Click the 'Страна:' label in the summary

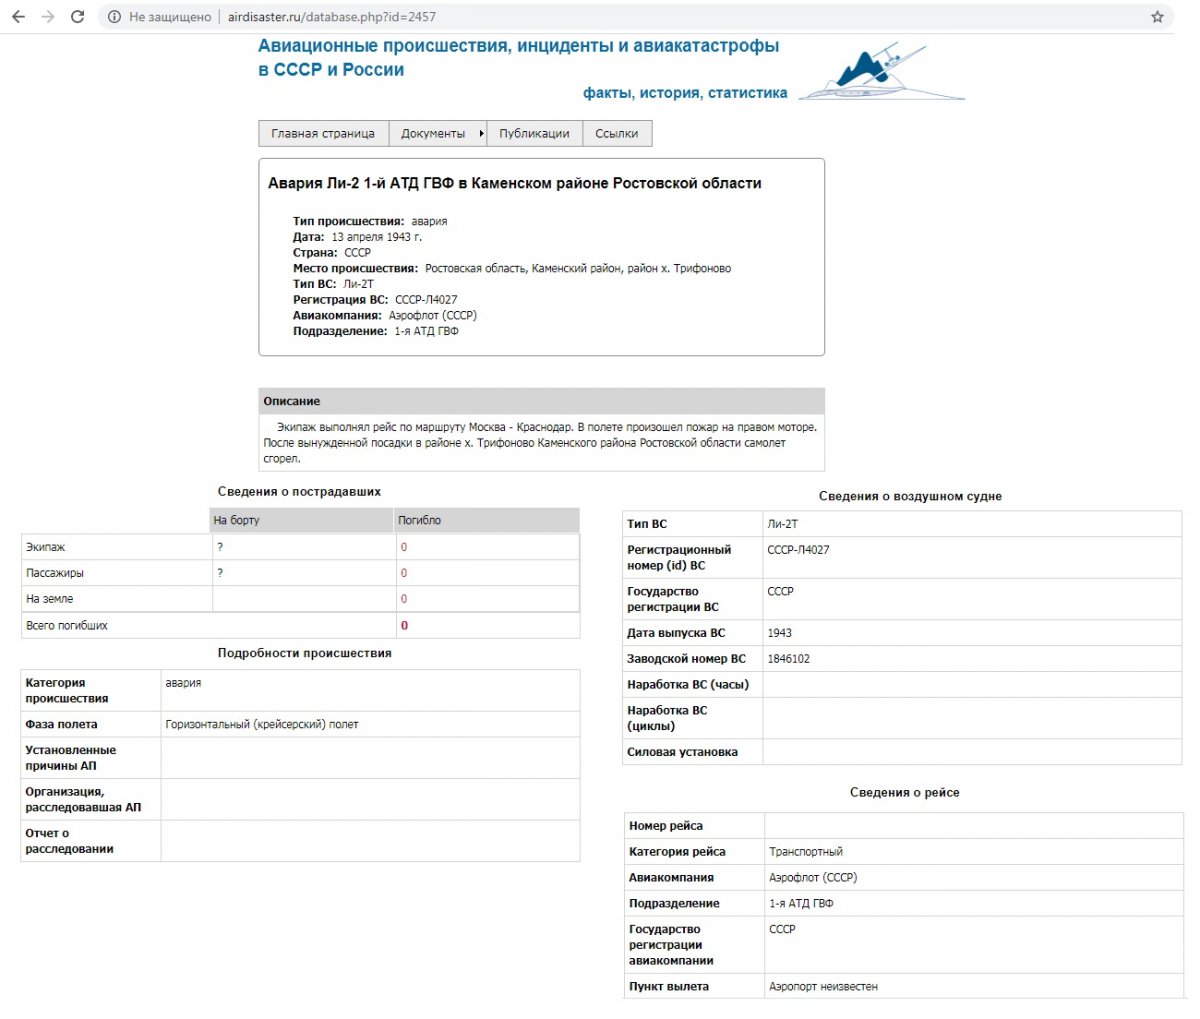[315, 253]
